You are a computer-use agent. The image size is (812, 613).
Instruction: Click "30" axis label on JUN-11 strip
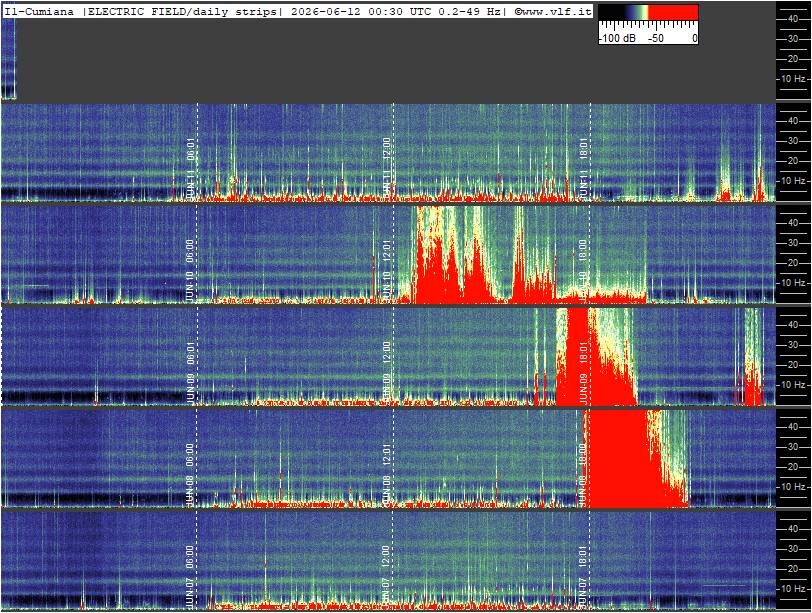[793, 141]
